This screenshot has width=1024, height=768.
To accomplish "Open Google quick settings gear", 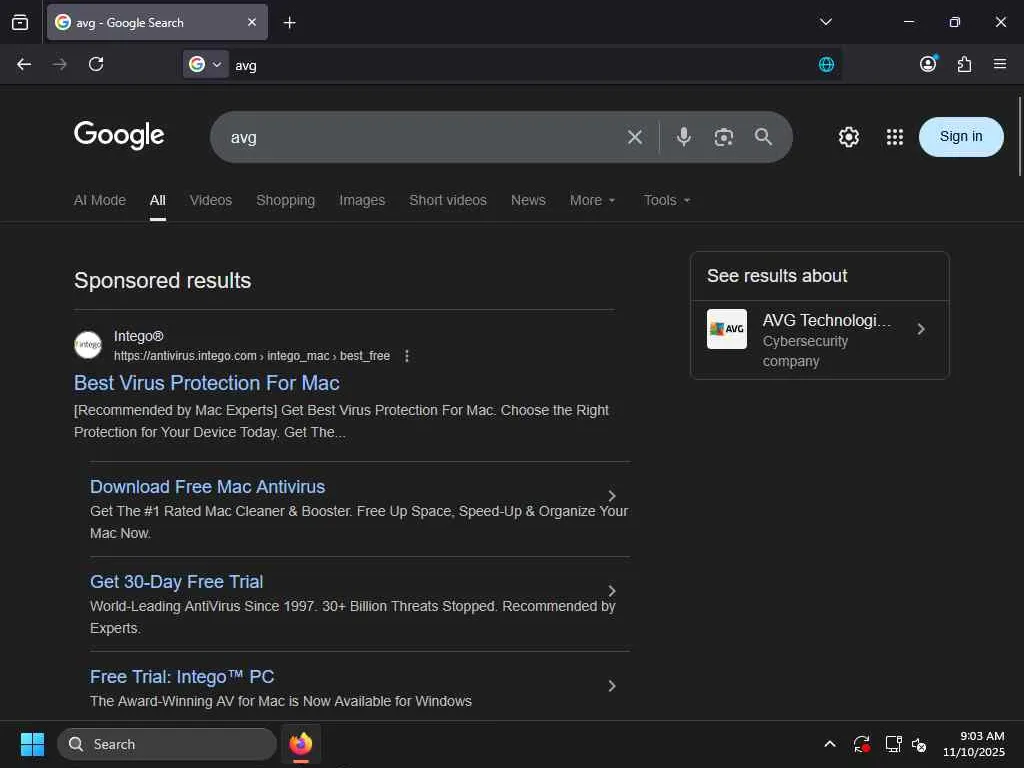I will (848, 137).
